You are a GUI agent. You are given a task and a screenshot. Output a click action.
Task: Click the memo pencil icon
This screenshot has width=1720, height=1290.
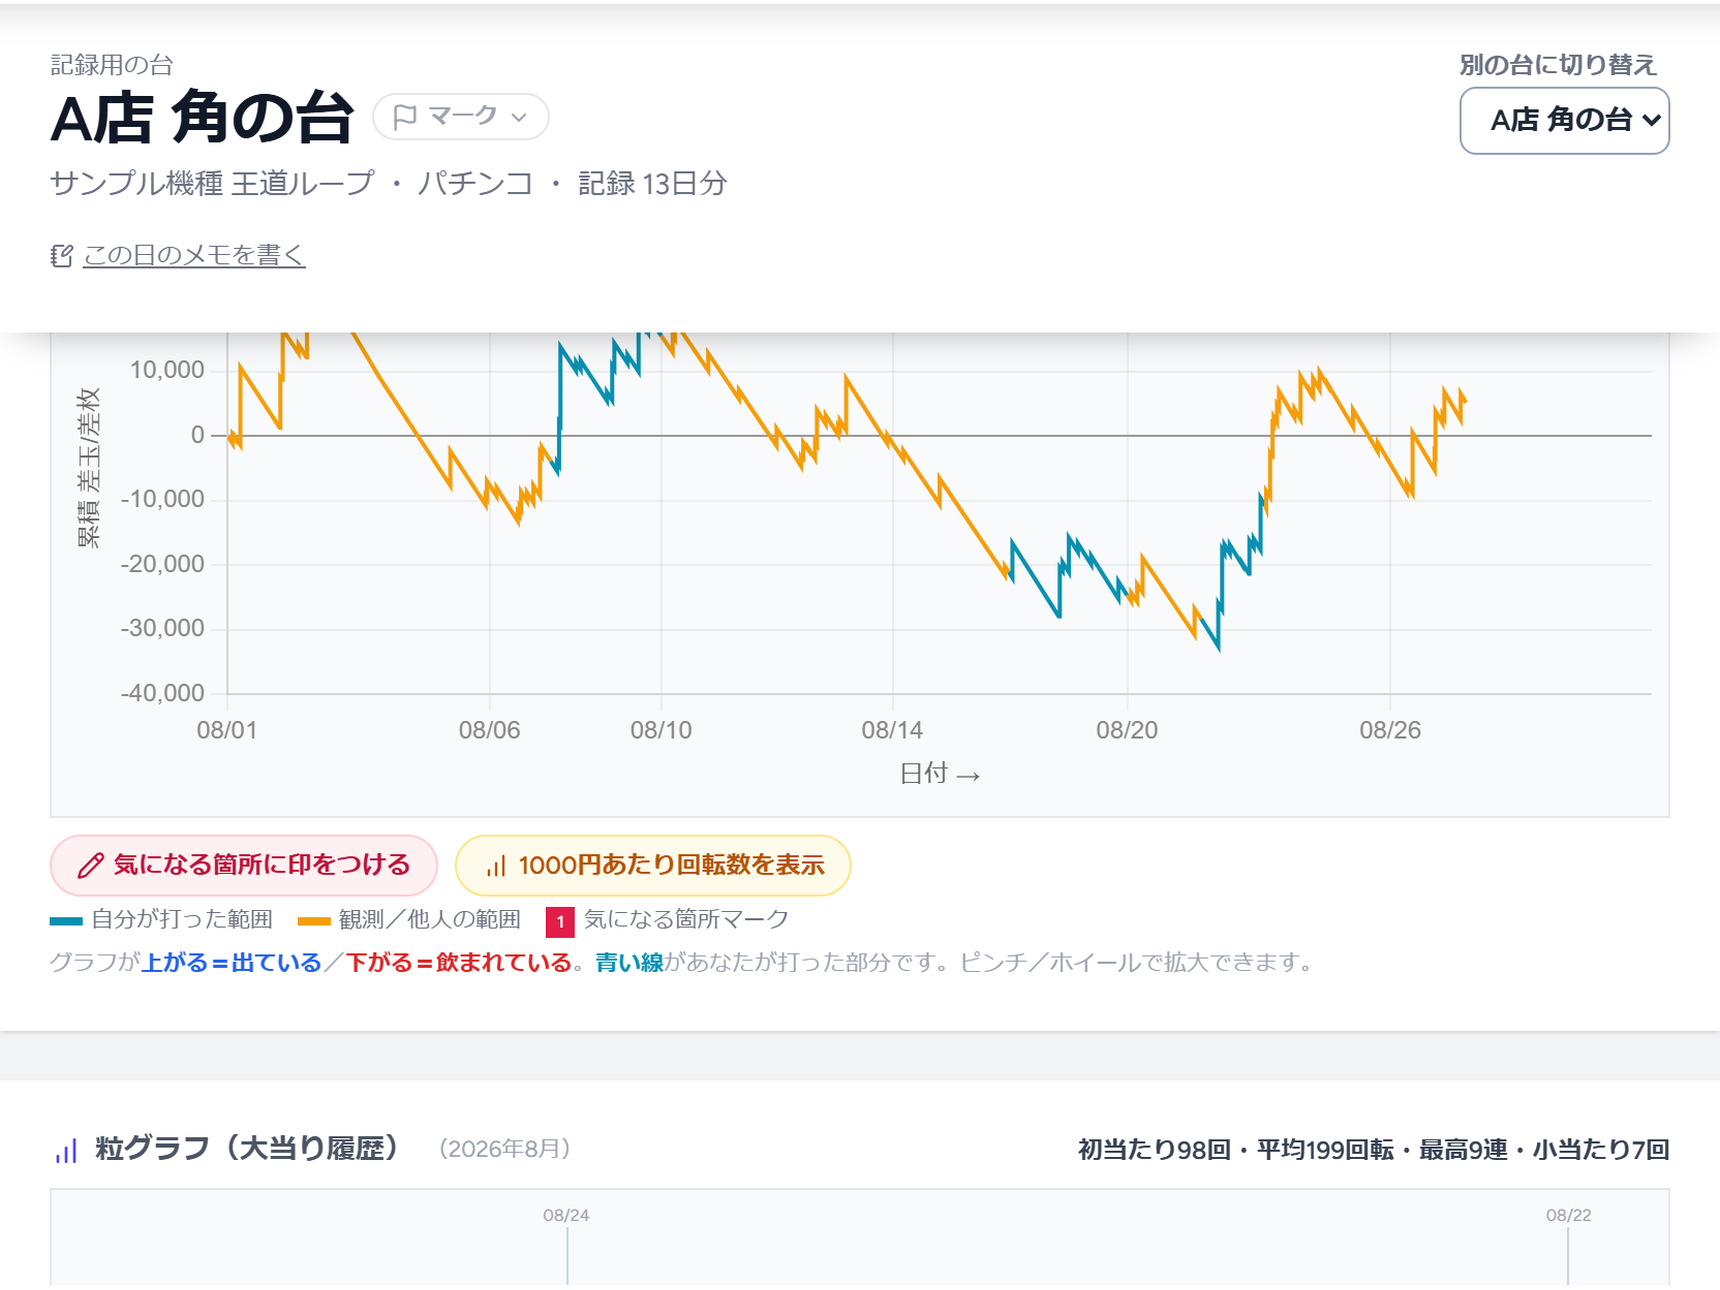point(61,256)
